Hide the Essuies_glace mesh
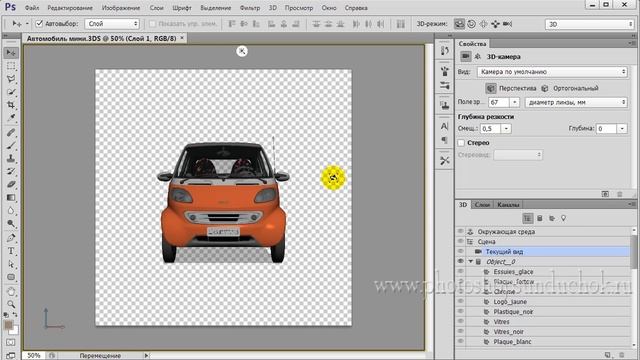640x360 pixels. tap(461, 271)
